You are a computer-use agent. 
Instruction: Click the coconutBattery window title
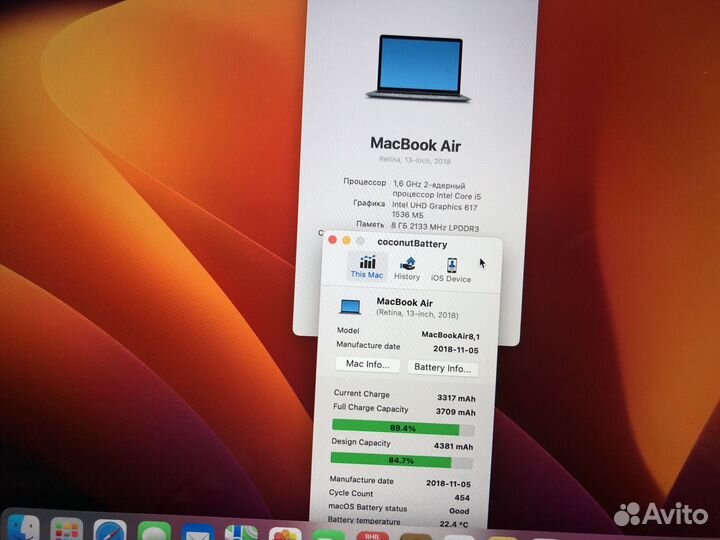tap(412, 243)
